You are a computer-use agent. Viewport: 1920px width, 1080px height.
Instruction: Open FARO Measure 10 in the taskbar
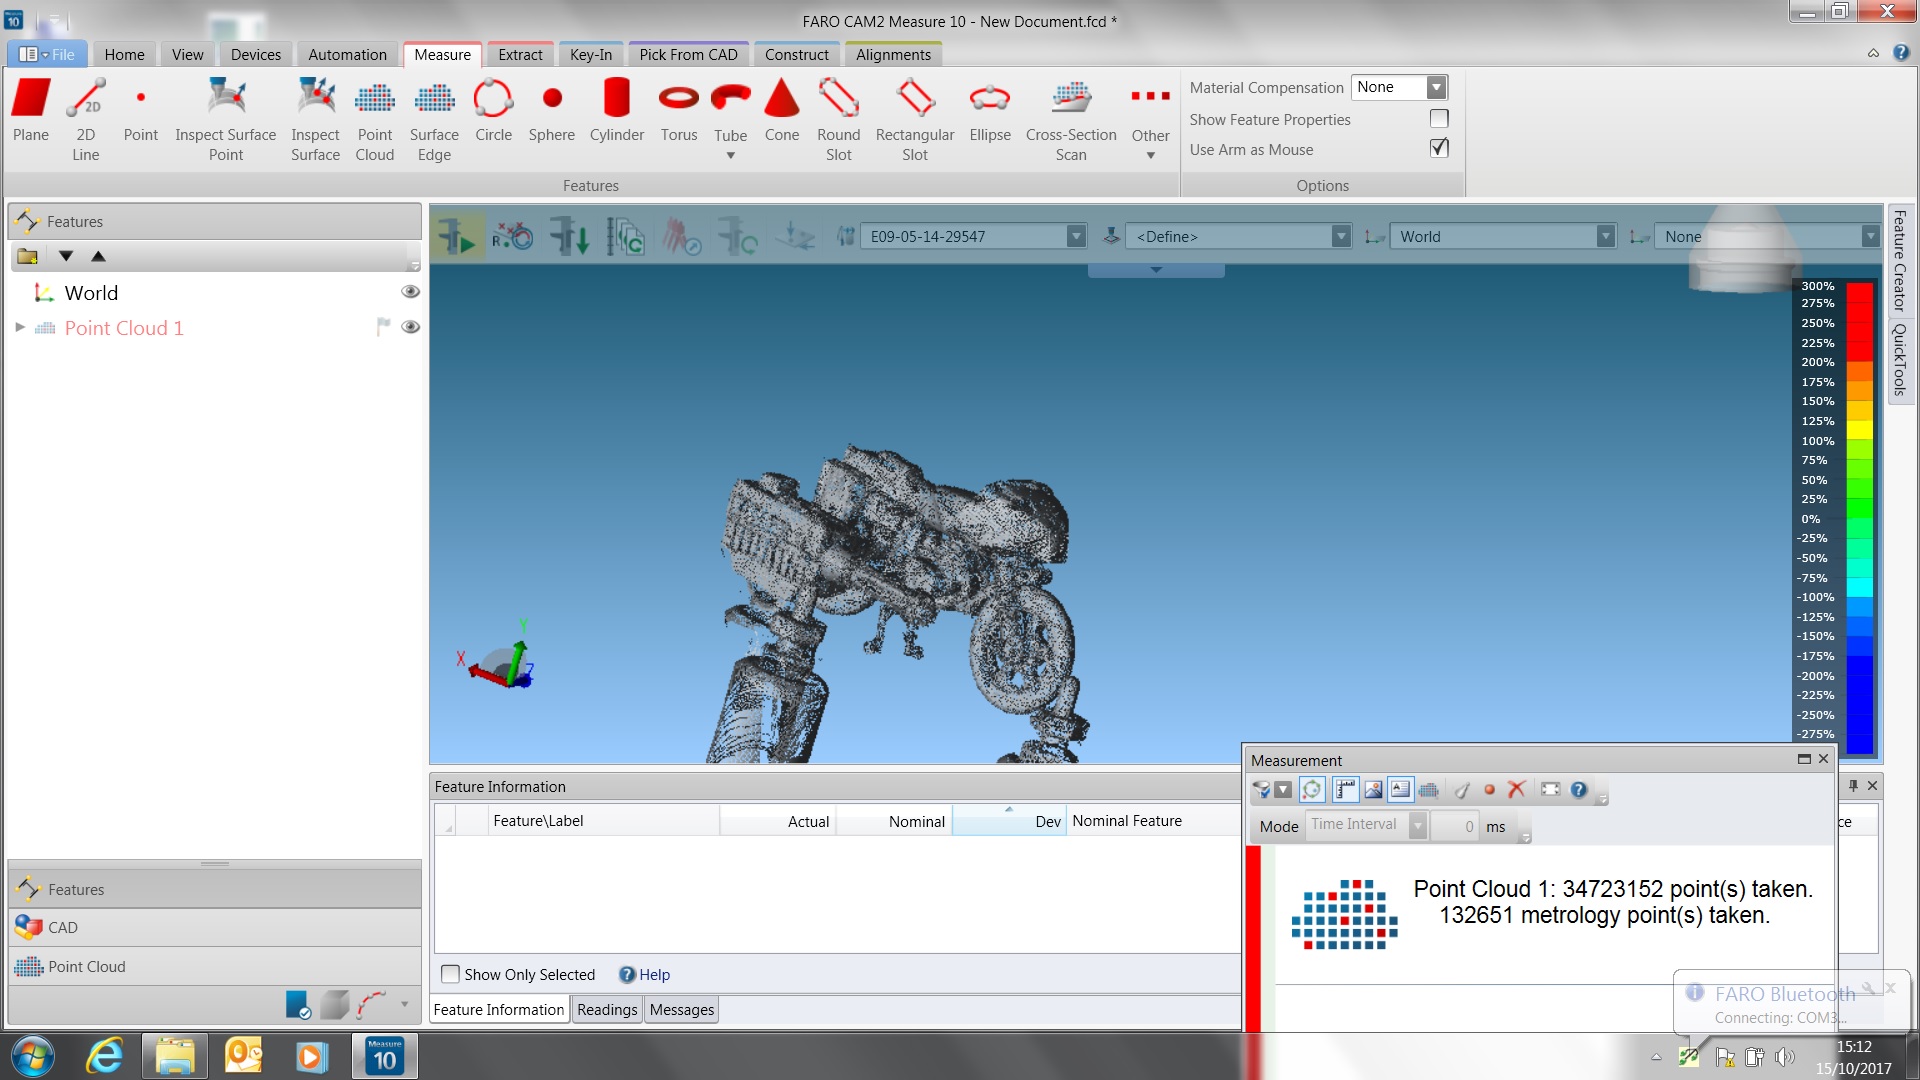[x=385, y=1056]
